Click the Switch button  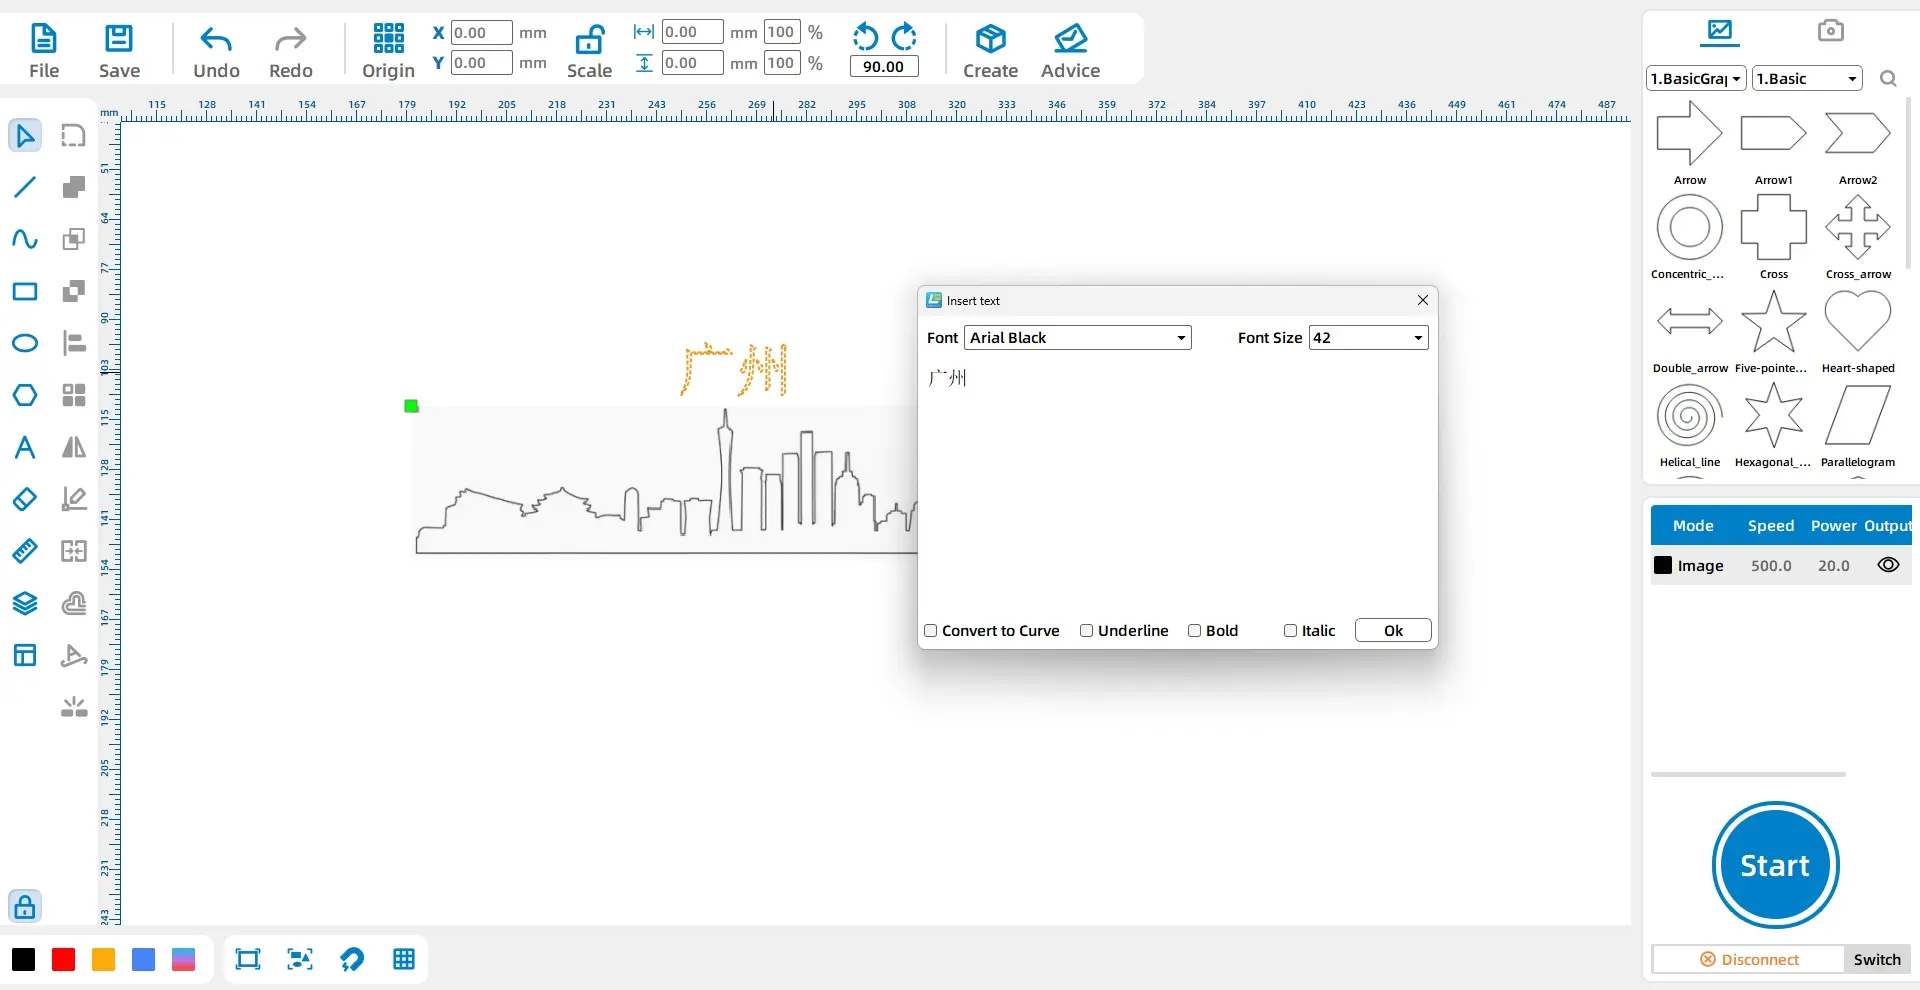click(x=1877, y=960)
